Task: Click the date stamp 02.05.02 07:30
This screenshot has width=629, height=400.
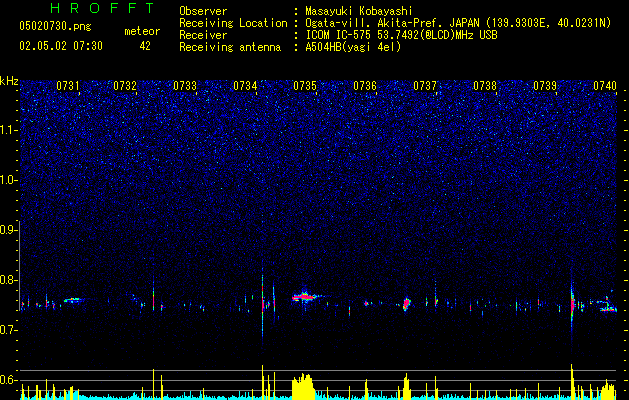Action: tap(61, 46)
